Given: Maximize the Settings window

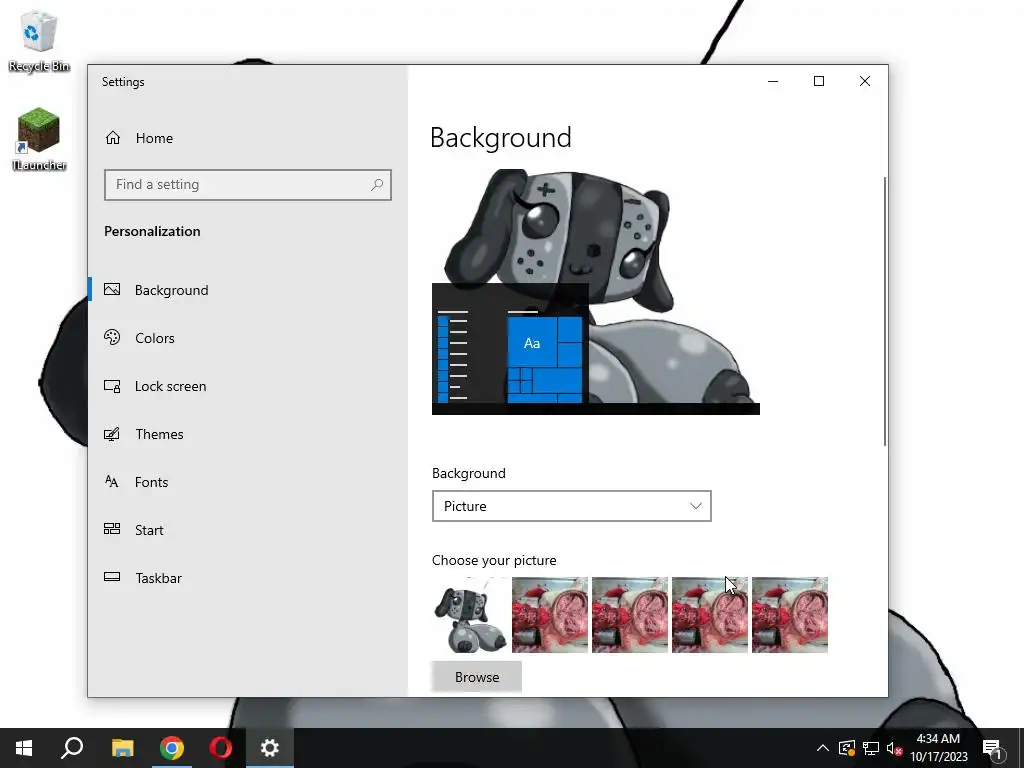Looking at the screenshot, I should pyautogui.click(x=819, y=81).
